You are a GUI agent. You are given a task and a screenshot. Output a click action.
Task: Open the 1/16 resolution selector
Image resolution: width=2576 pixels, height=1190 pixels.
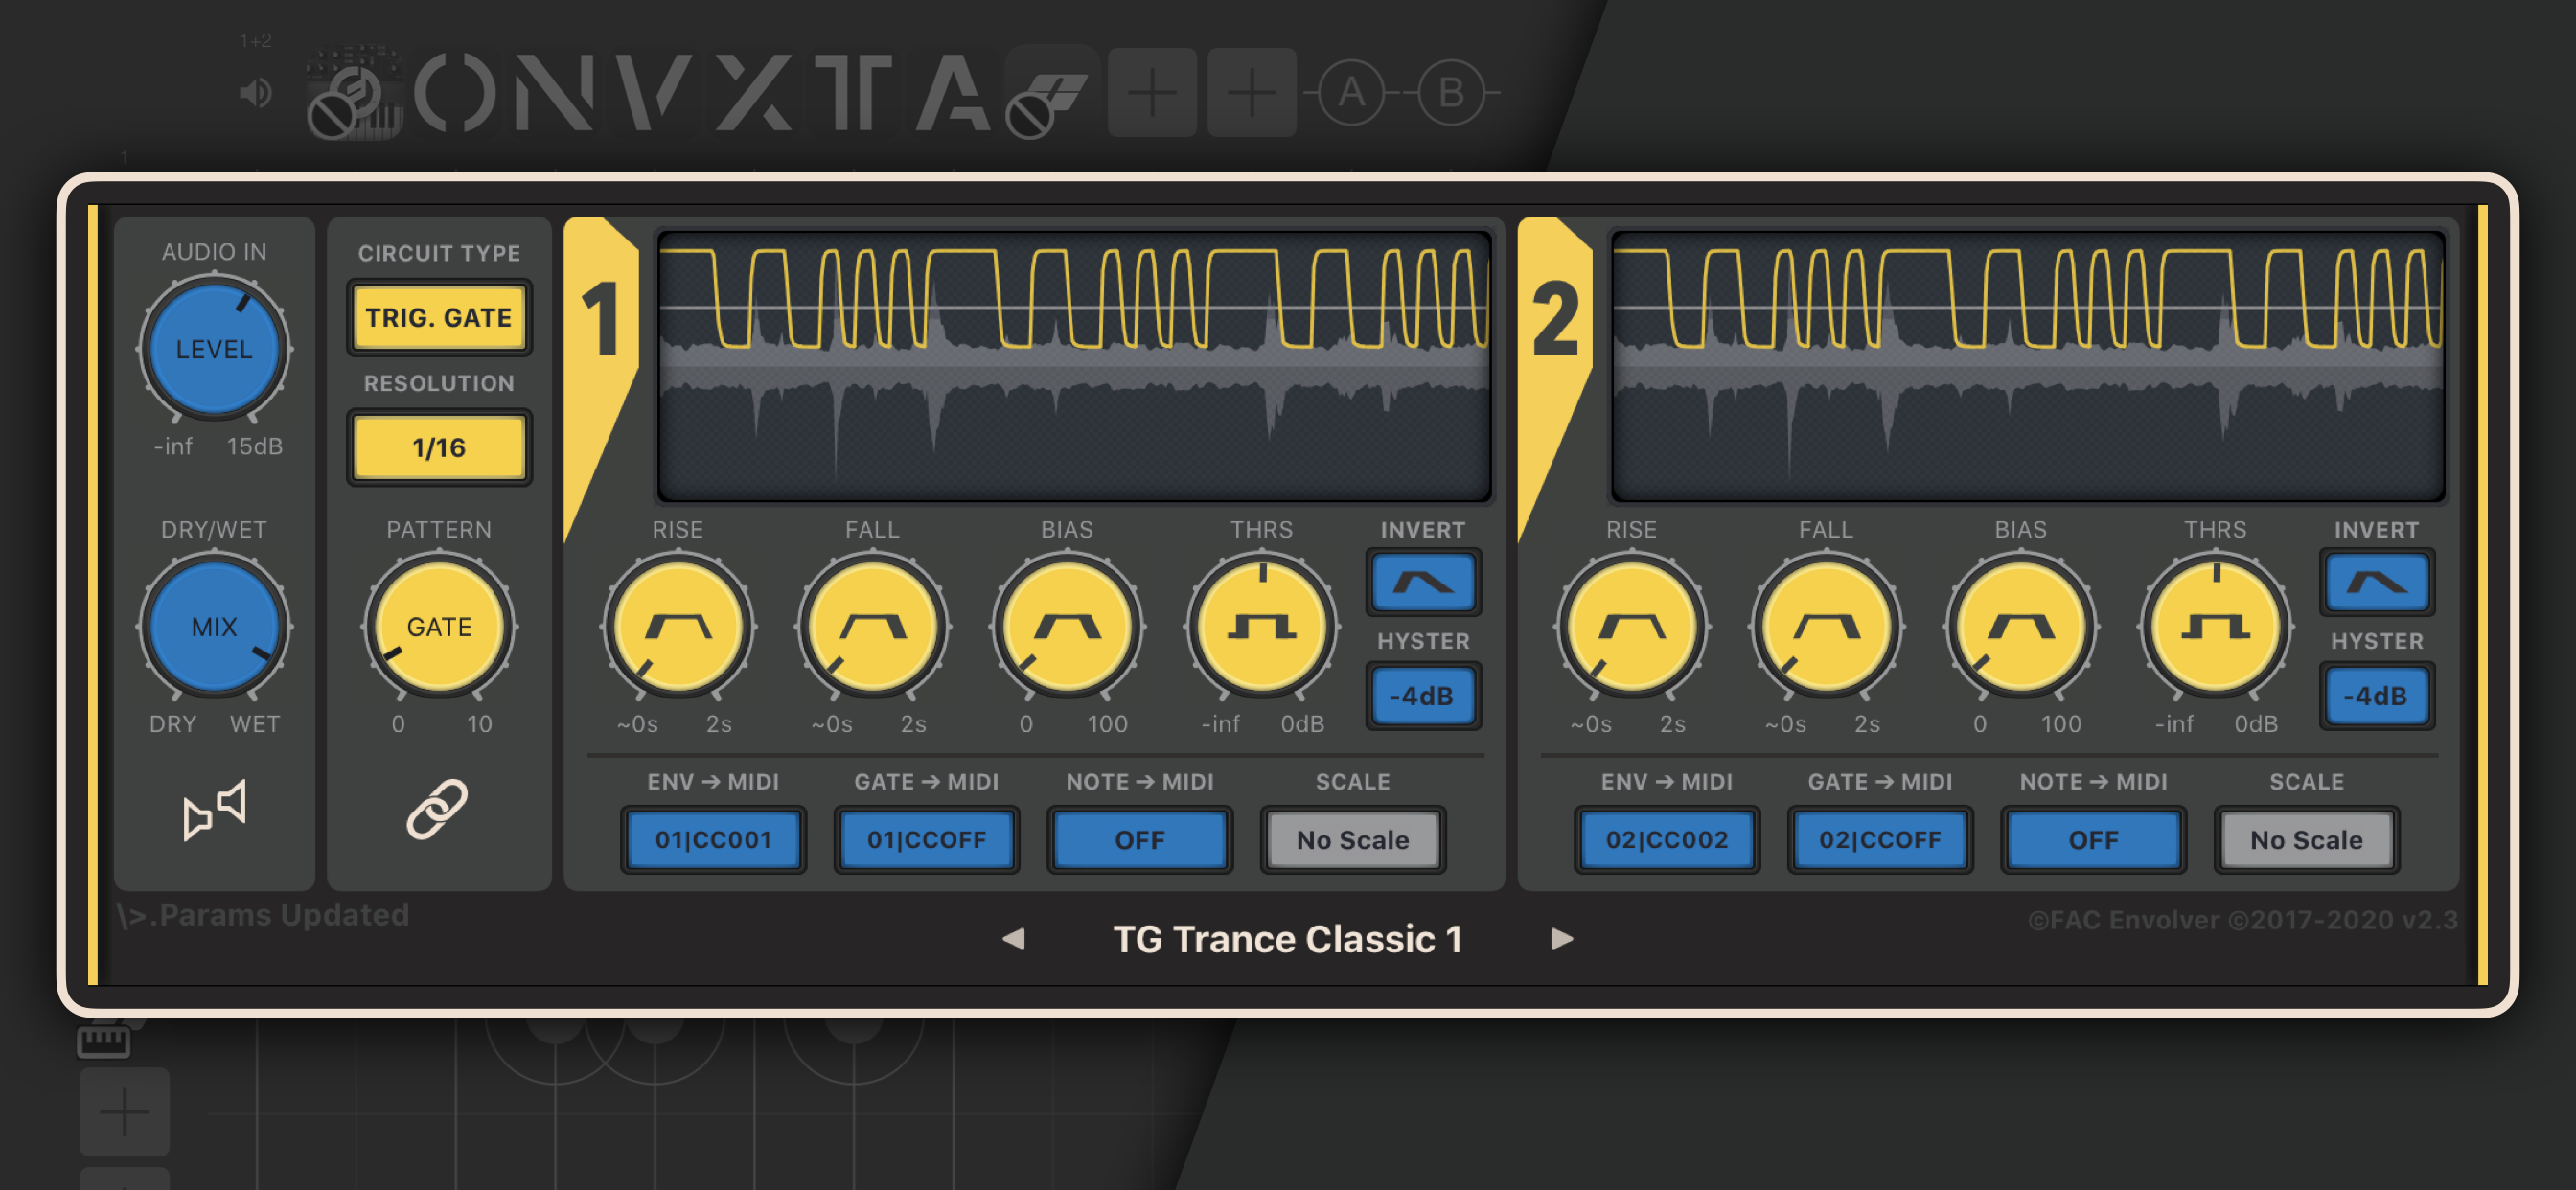point(439,447)
